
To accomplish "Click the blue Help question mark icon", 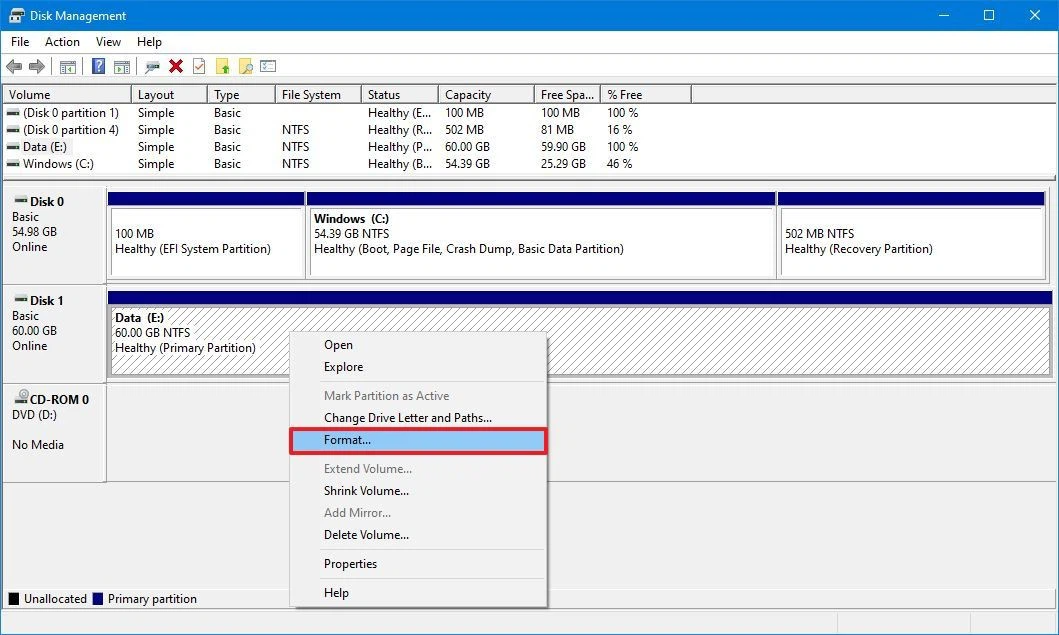I will point(99,67).
